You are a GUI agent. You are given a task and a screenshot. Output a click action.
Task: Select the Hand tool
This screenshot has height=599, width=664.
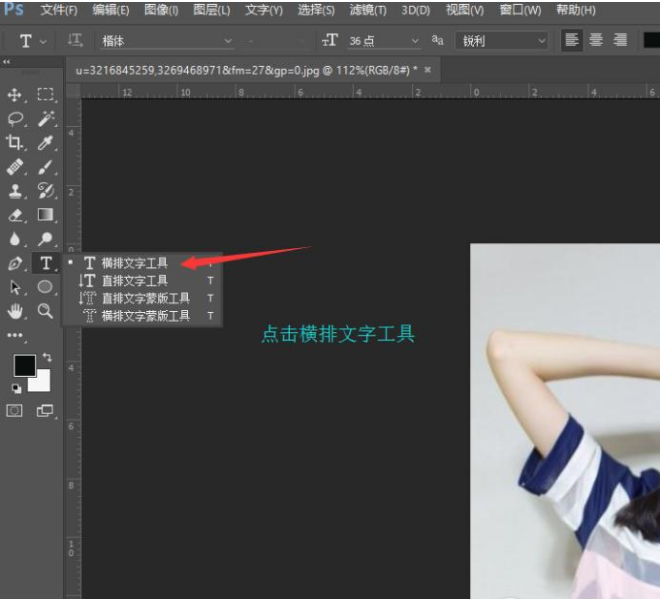click(15, 311)
